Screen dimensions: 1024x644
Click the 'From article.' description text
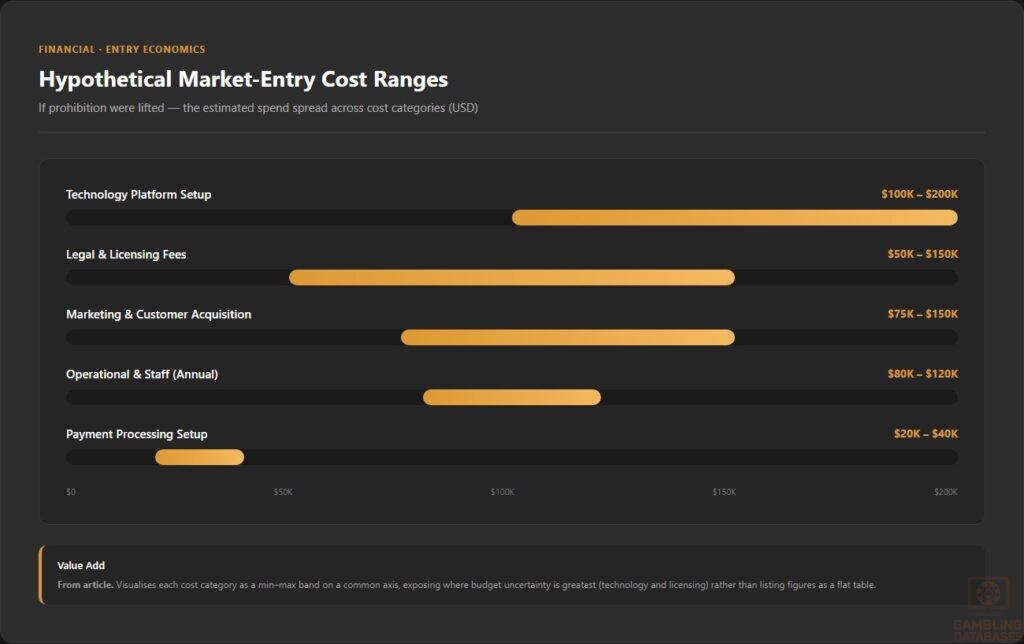tap(466, 585)
